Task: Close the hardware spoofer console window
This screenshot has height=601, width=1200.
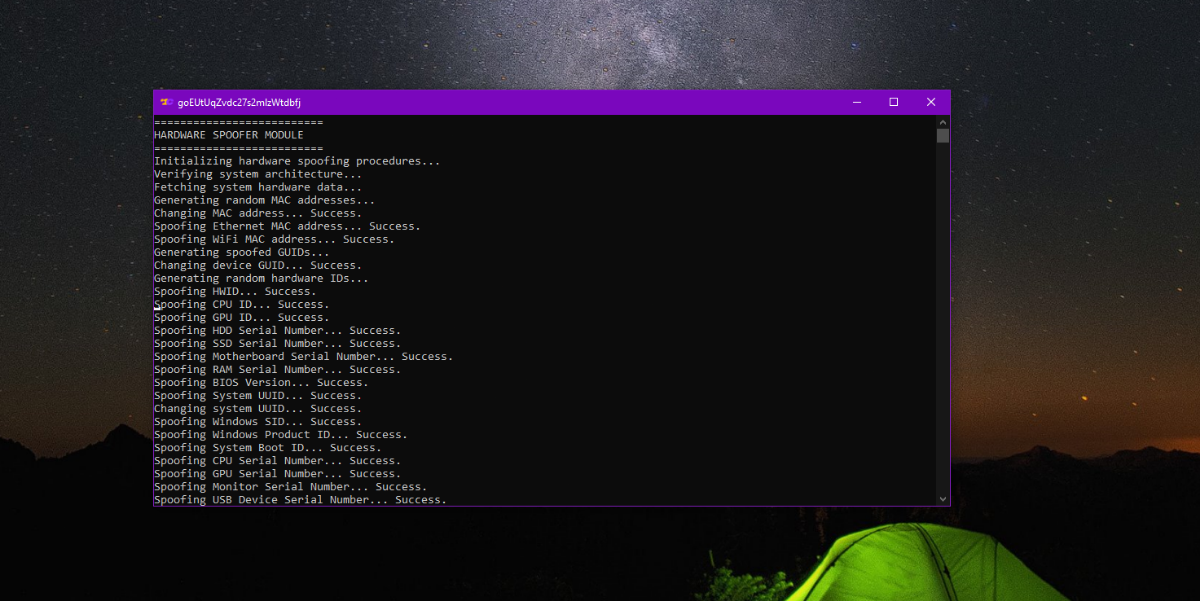Action: (931, 102)
